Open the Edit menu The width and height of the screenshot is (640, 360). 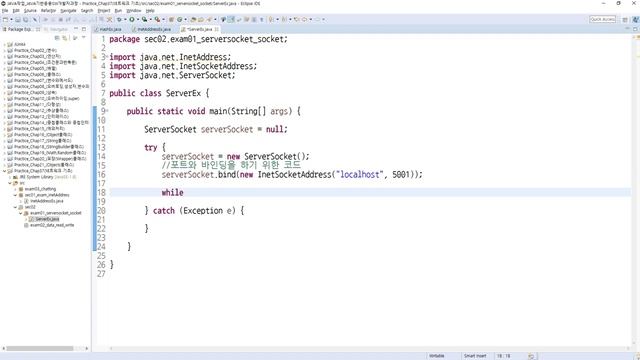(16, 11)
